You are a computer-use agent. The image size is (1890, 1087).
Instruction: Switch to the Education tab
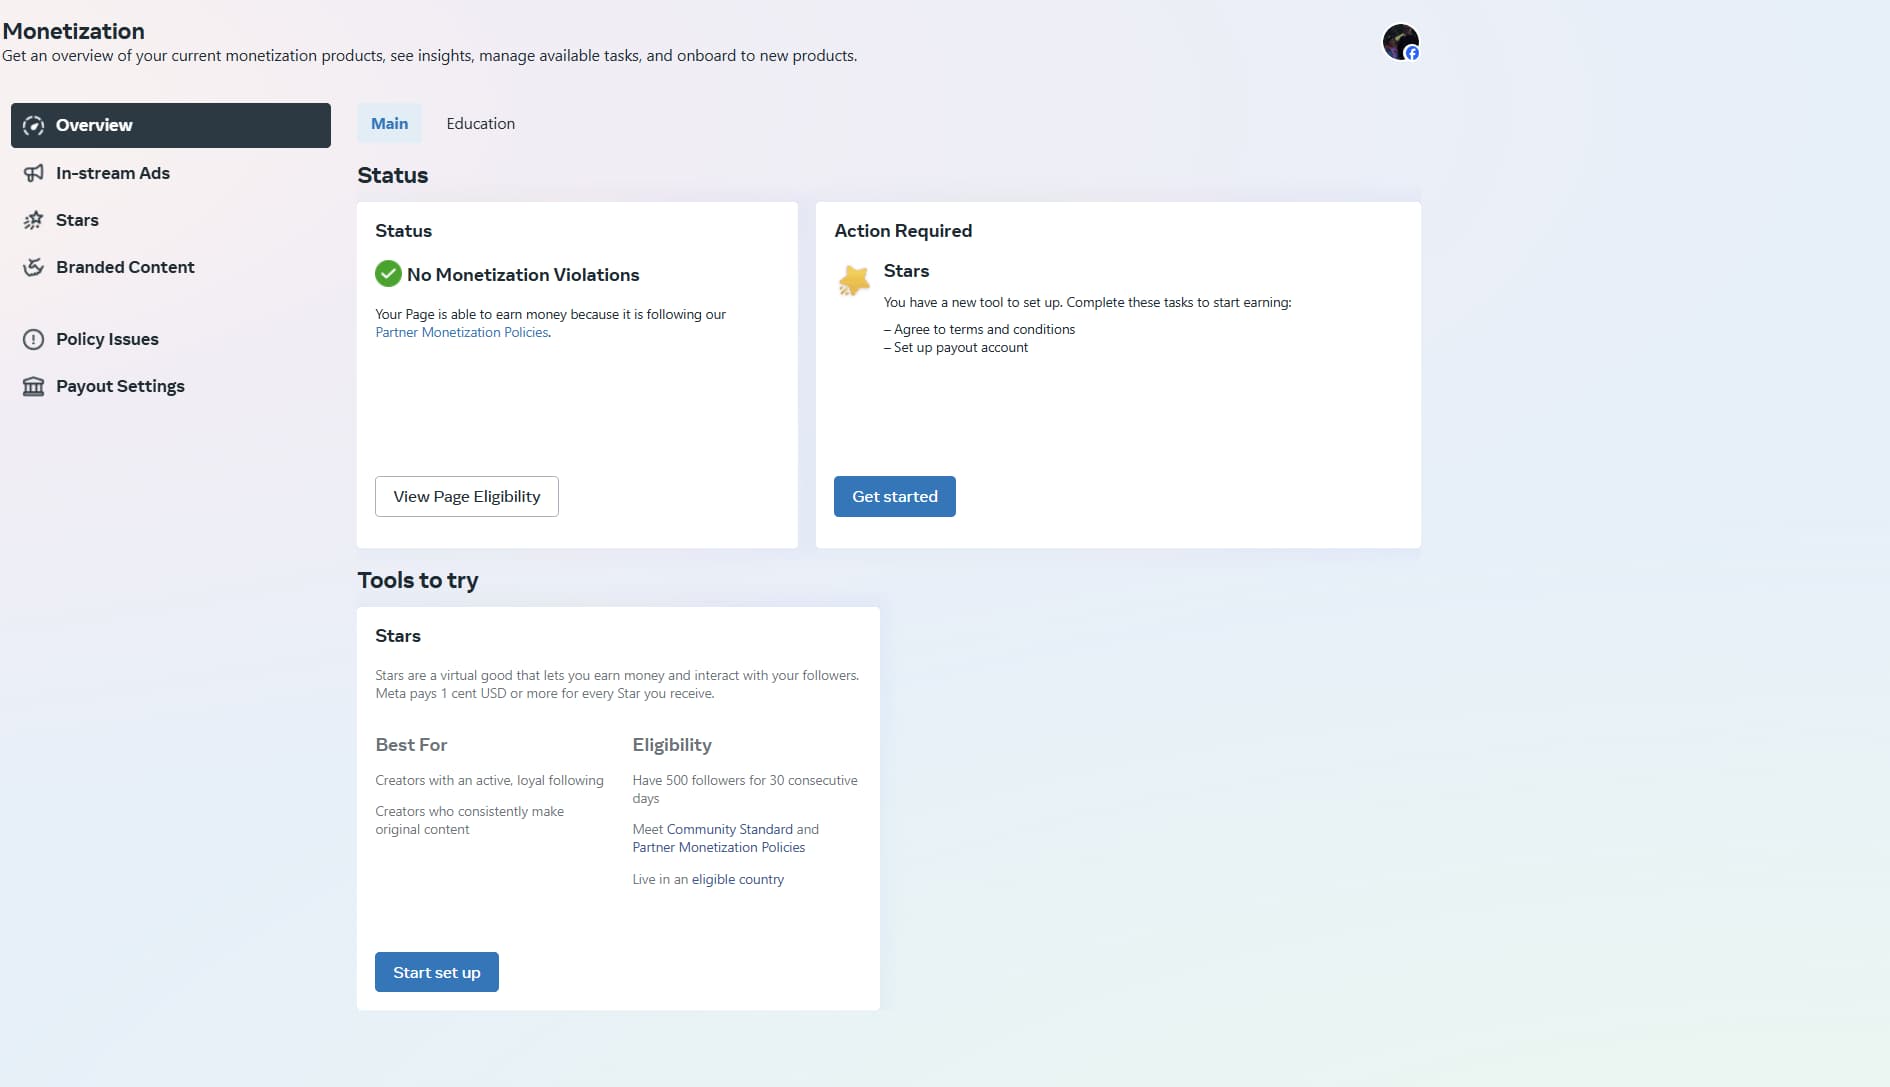click(x=480, y=124)
